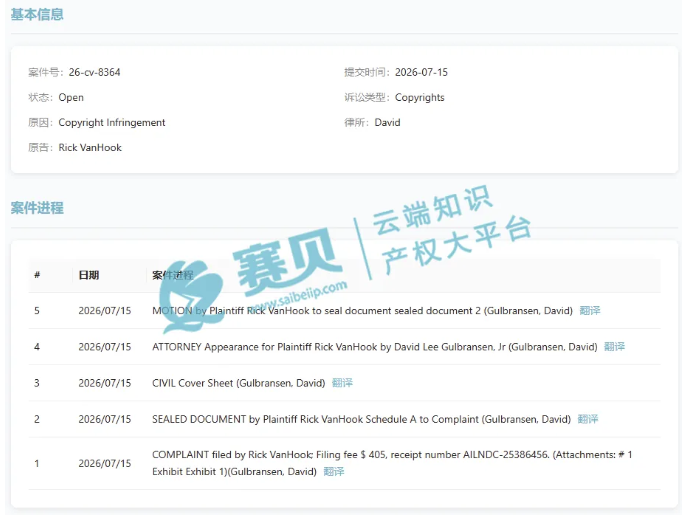Click the 案件进程 column header in table
Screen dimensions: 689x520
pos(173,275)
